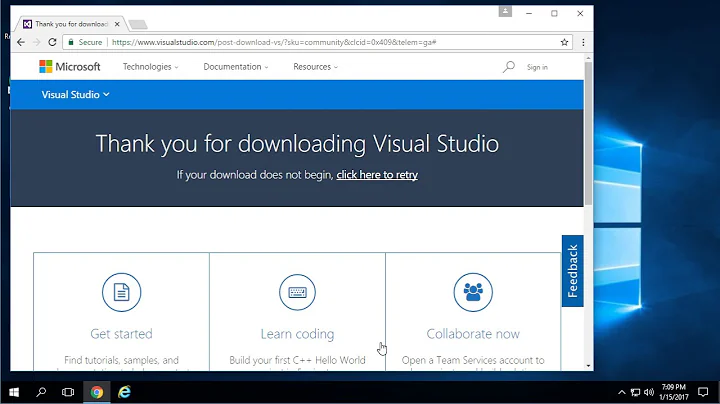The width and height of the screenshot is (720, 404).
Task: Select the Thank you for download tab
Action: click(72, 24)
